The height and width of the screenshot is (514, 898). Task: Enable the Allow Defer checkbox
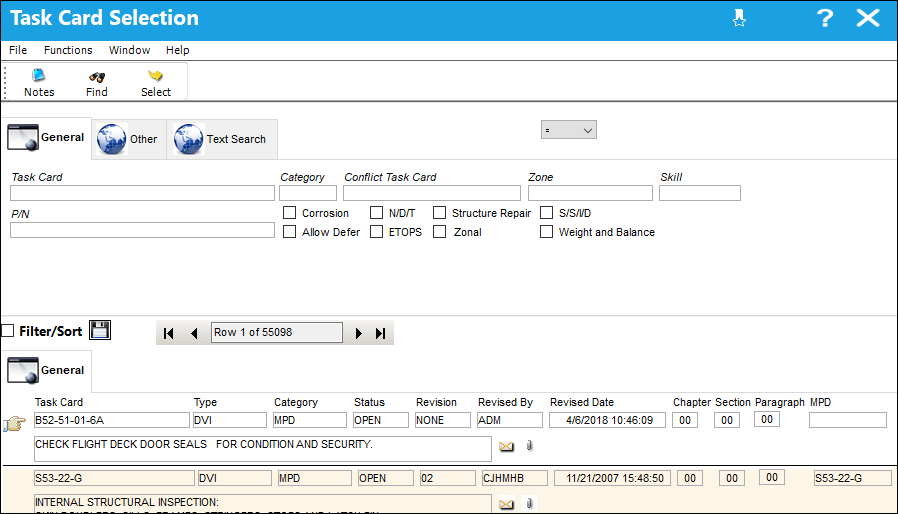[x=290, y=232]
